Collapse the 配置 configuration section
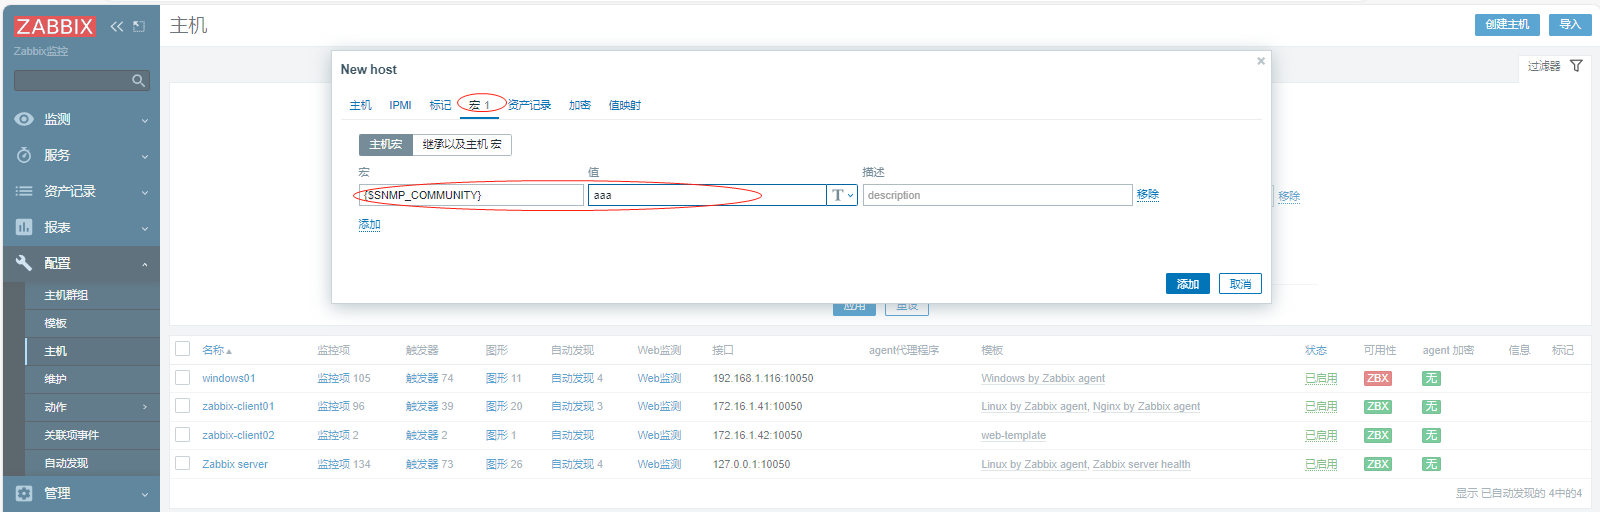This screenshot has height=512, width=1600. pyautogui.click(x=80, y=263)
